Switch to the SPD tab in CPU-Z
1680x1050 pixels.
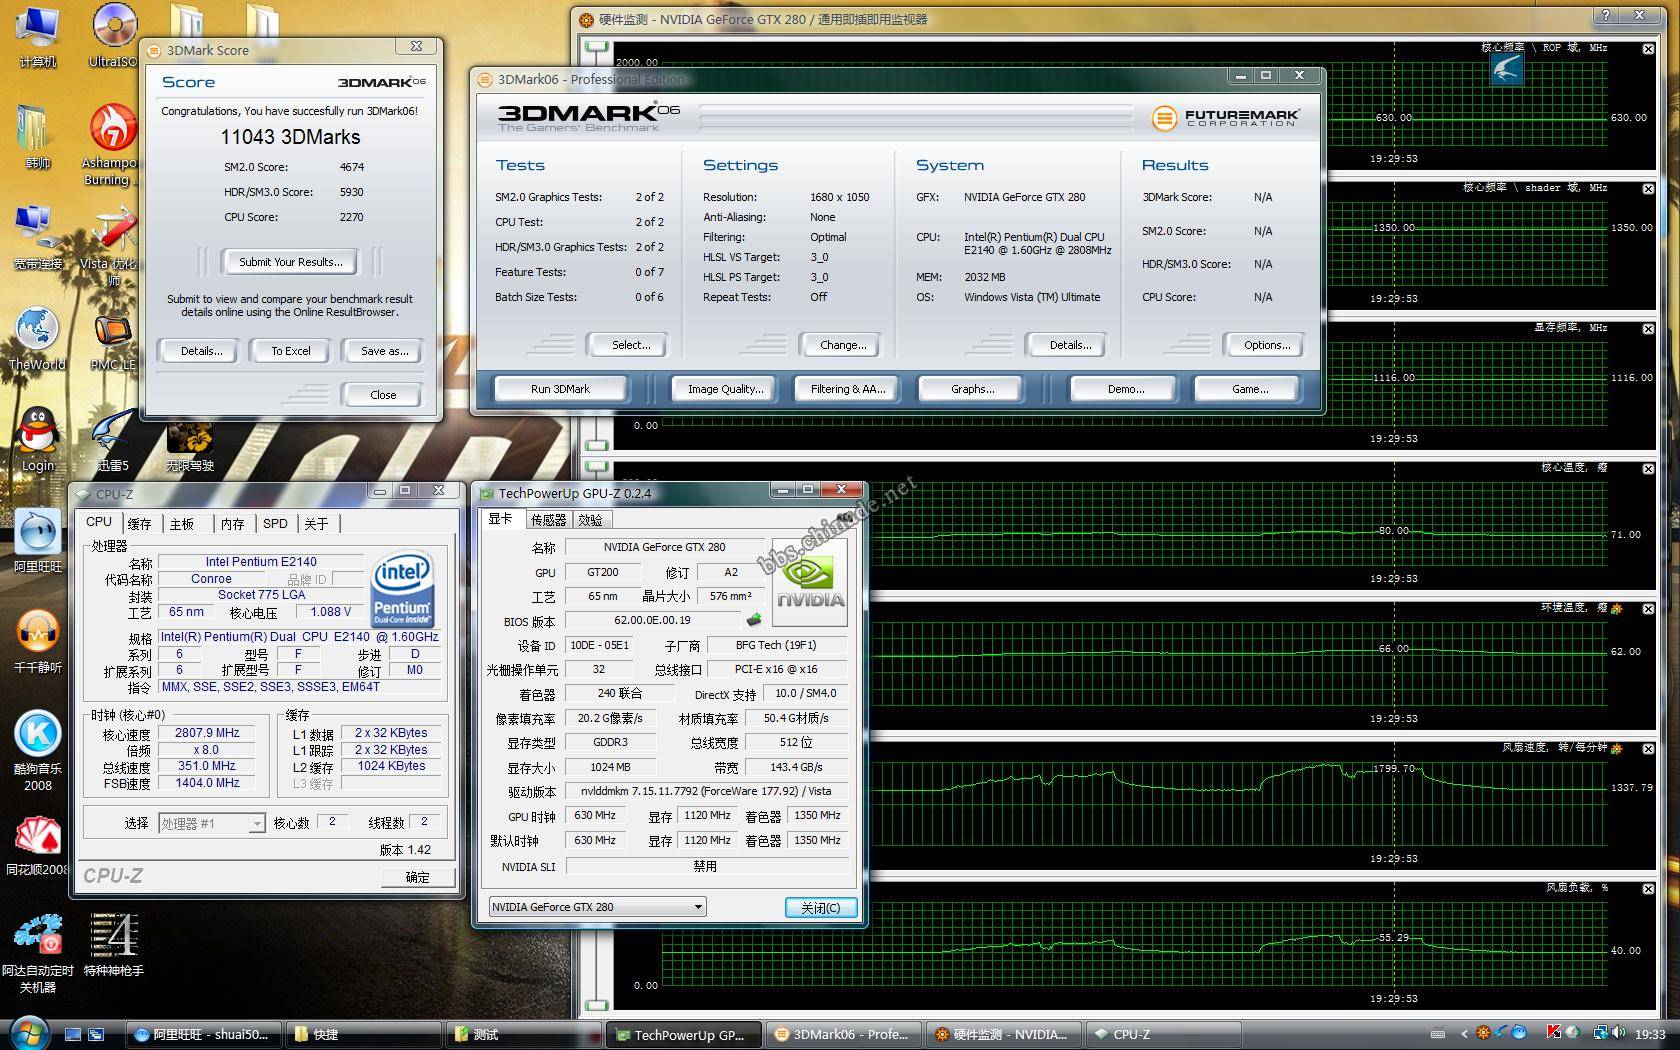pos(275,523)
